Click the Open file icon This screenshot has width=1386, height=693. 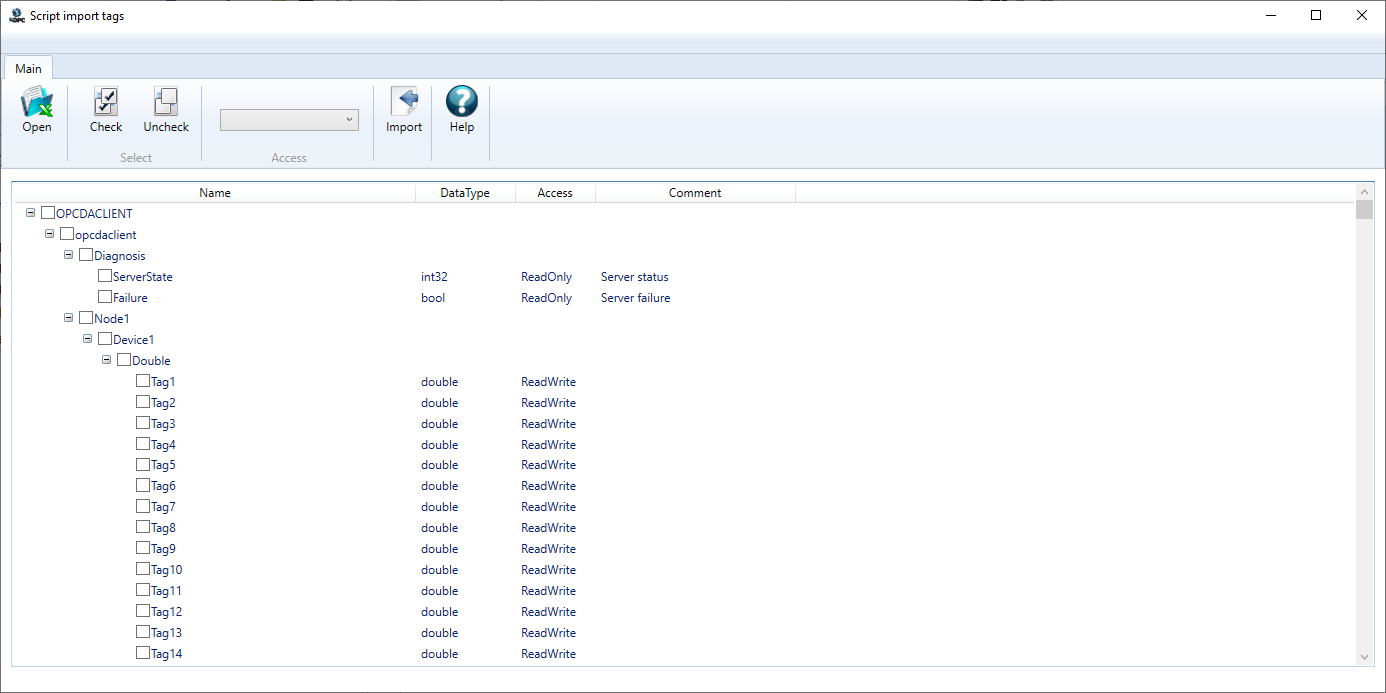tap(37, 102)
